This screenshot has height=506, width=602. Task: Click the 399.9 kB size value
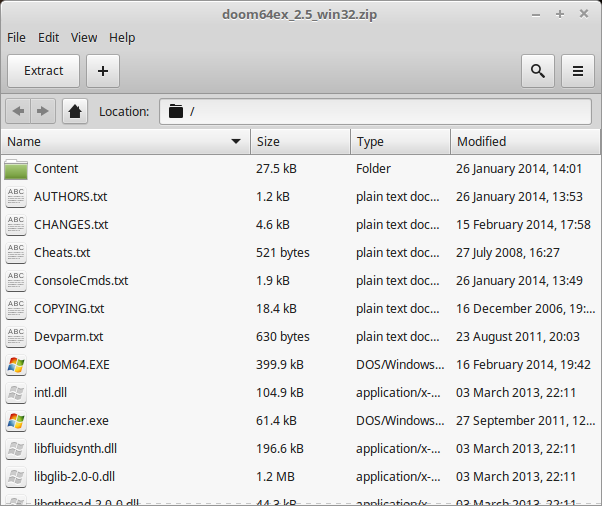point(280,365)
